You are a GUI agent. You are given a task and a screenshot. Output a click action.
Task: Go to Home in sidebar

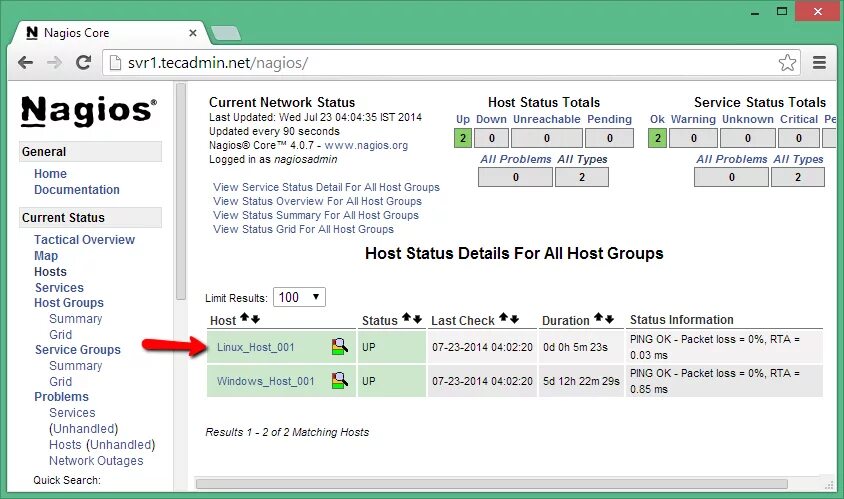pyautogui.click(x=50, y=174)
